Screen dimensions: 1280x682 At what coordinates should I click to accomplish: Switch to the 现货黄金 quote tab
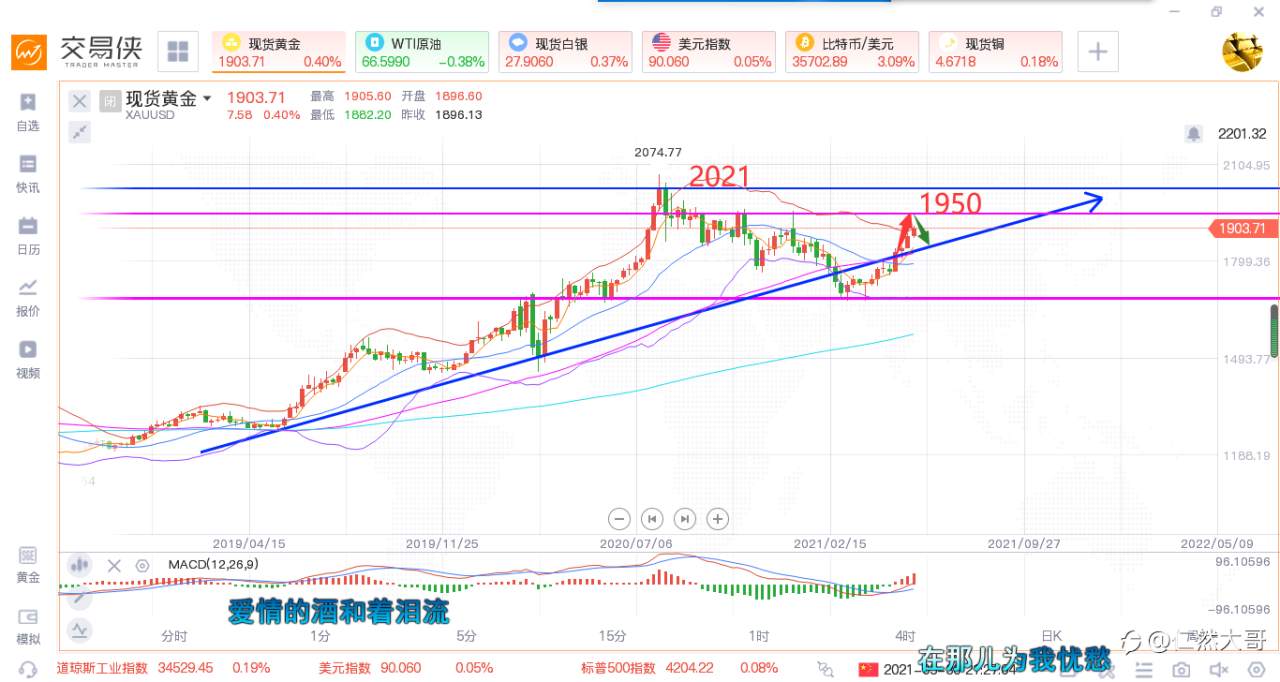click(279, 52)
